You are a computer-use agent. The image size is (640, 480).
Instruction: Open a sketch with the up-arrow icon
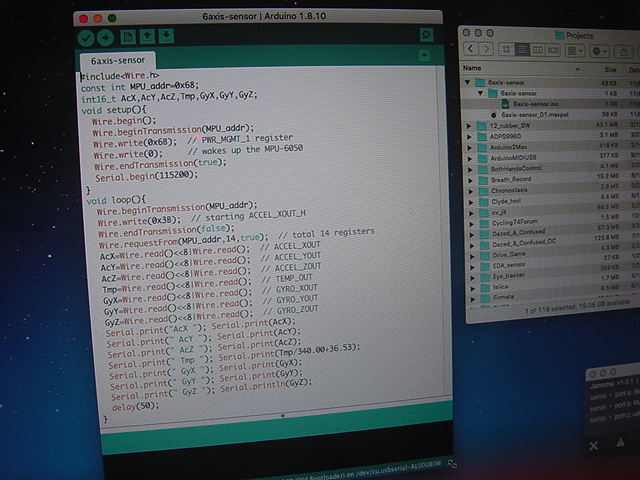click(x=147, y=36)
